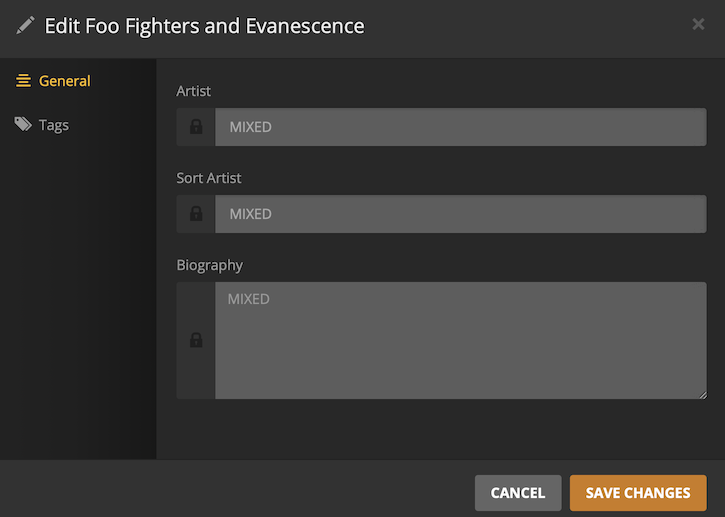Click inside the Biography text area

460,340
